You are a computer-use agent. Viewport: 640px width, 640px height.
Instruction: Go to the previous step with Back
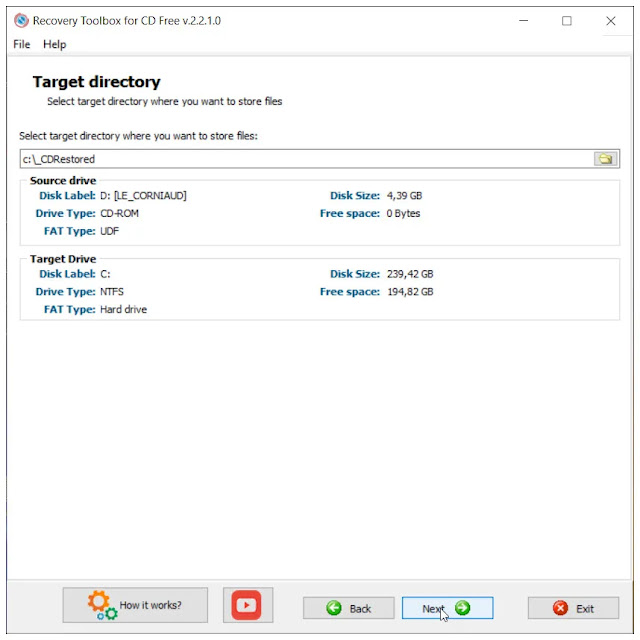point(349,608)
